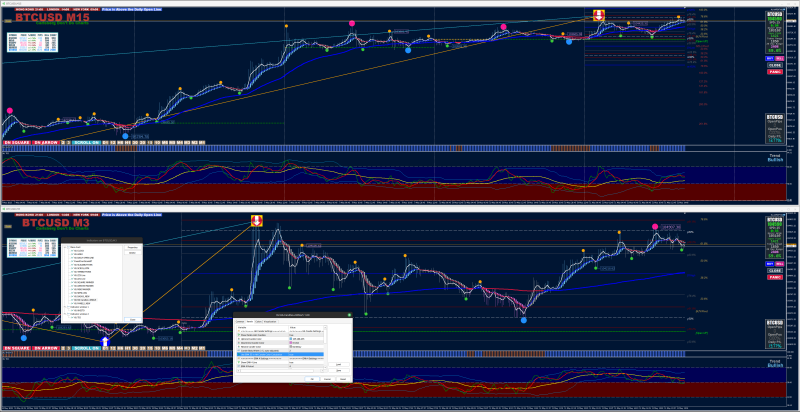This screenshot has height=412, width=800.
Task: Click Reset in the indicator properties dialog
Action: [x=343, y=379]
